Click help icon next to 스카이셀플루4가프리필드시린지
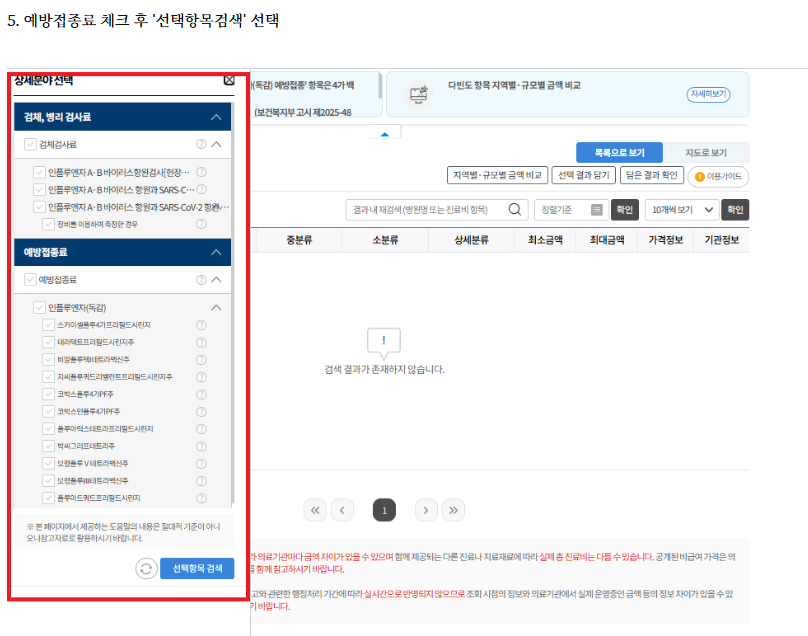Viewport: 808px width, 636px height. (x=201, y=325)
